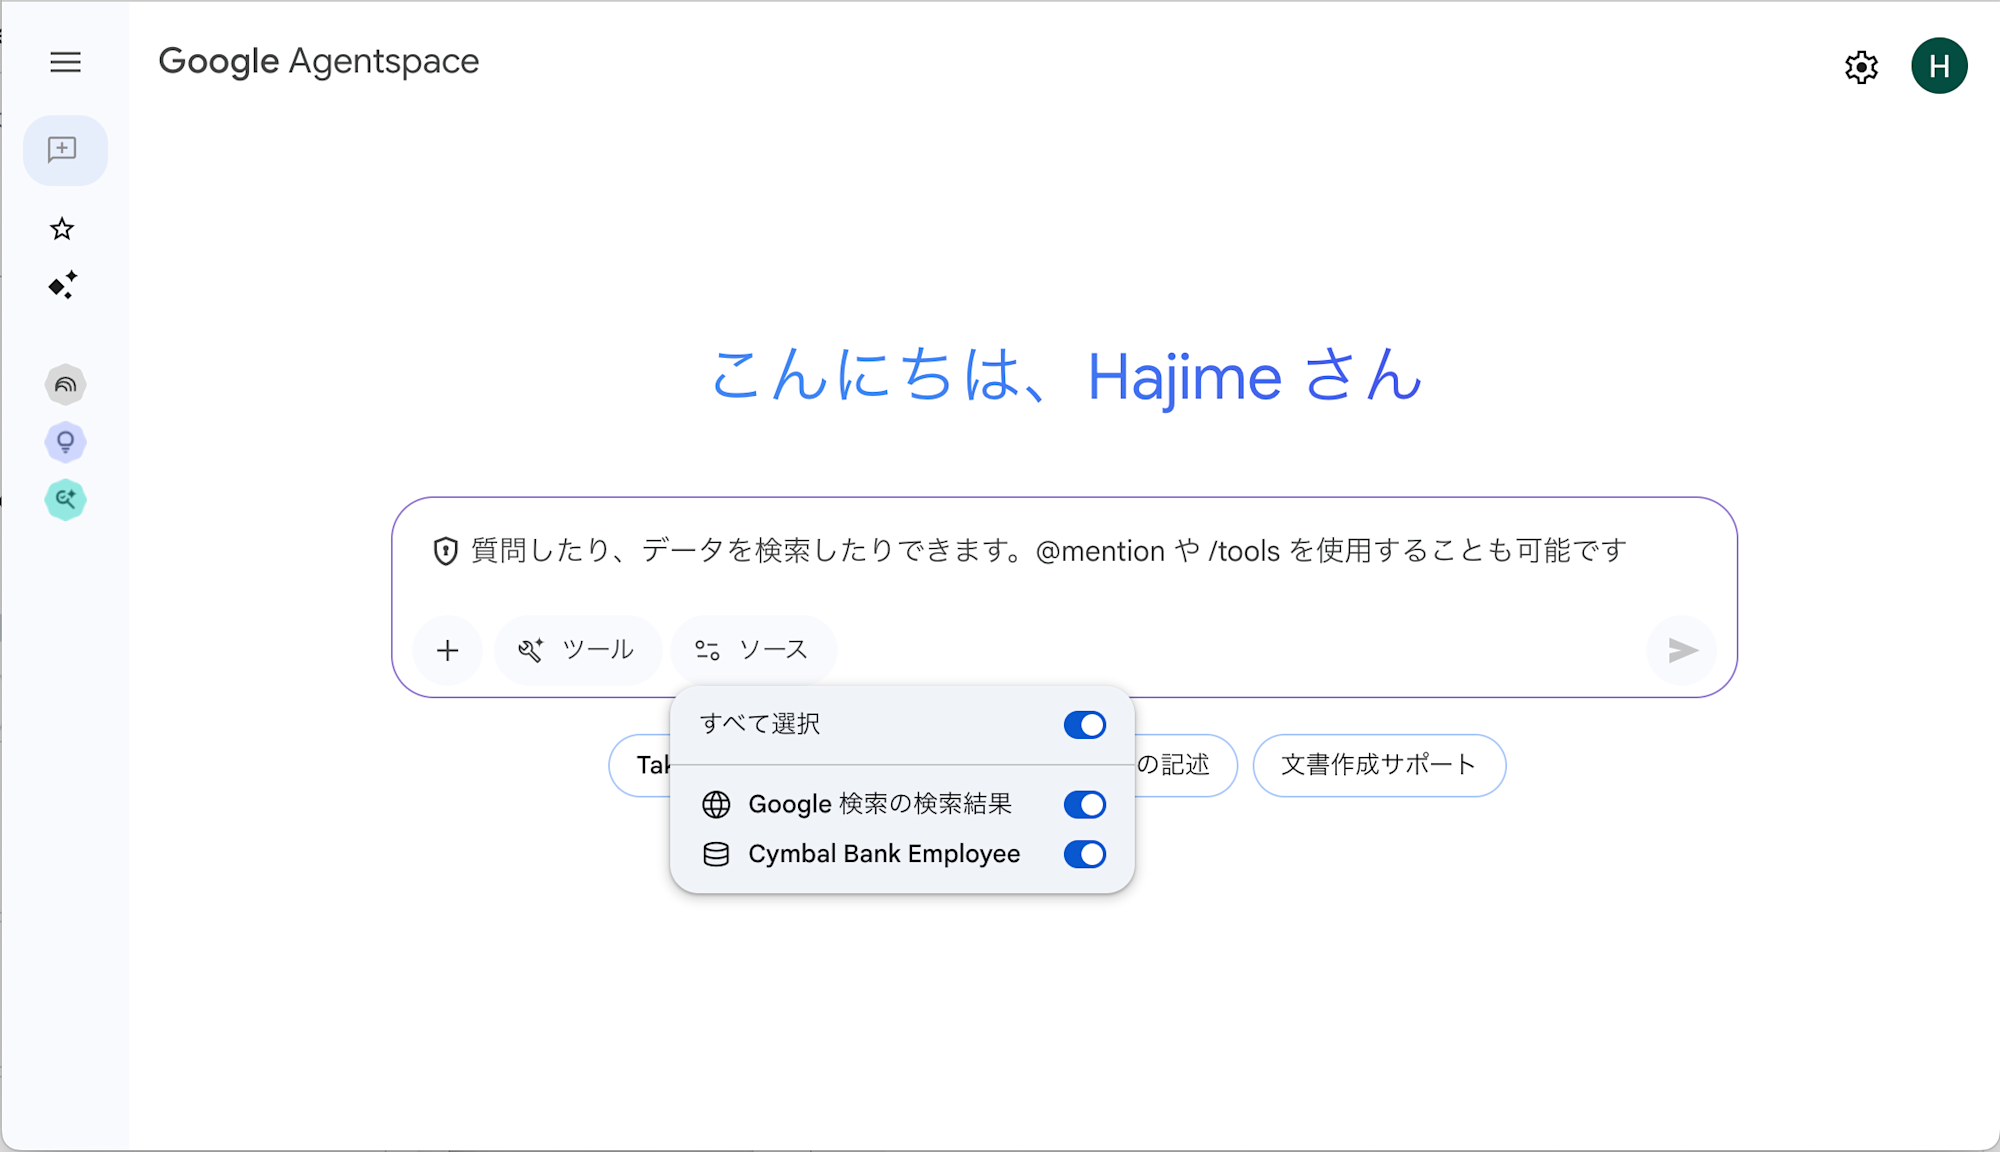The height and width of the screenshot is (1152, 2000).
Task: Toggle the すべて選択 switch off
Action: point(1085,724)
